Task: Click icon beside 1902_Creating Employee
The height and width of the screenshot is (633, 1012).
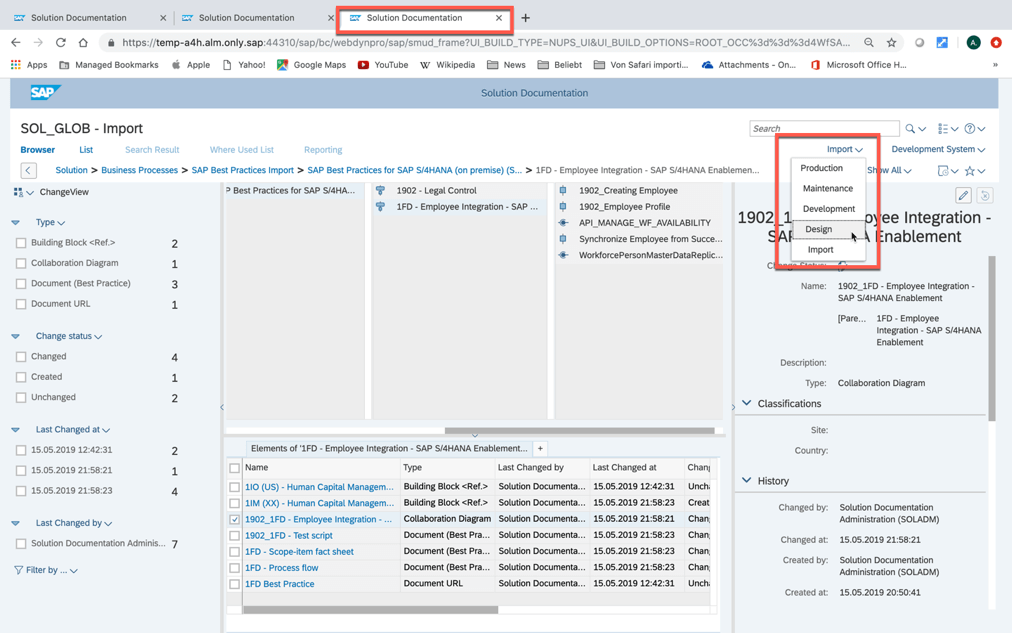Action: coord(563,190)
